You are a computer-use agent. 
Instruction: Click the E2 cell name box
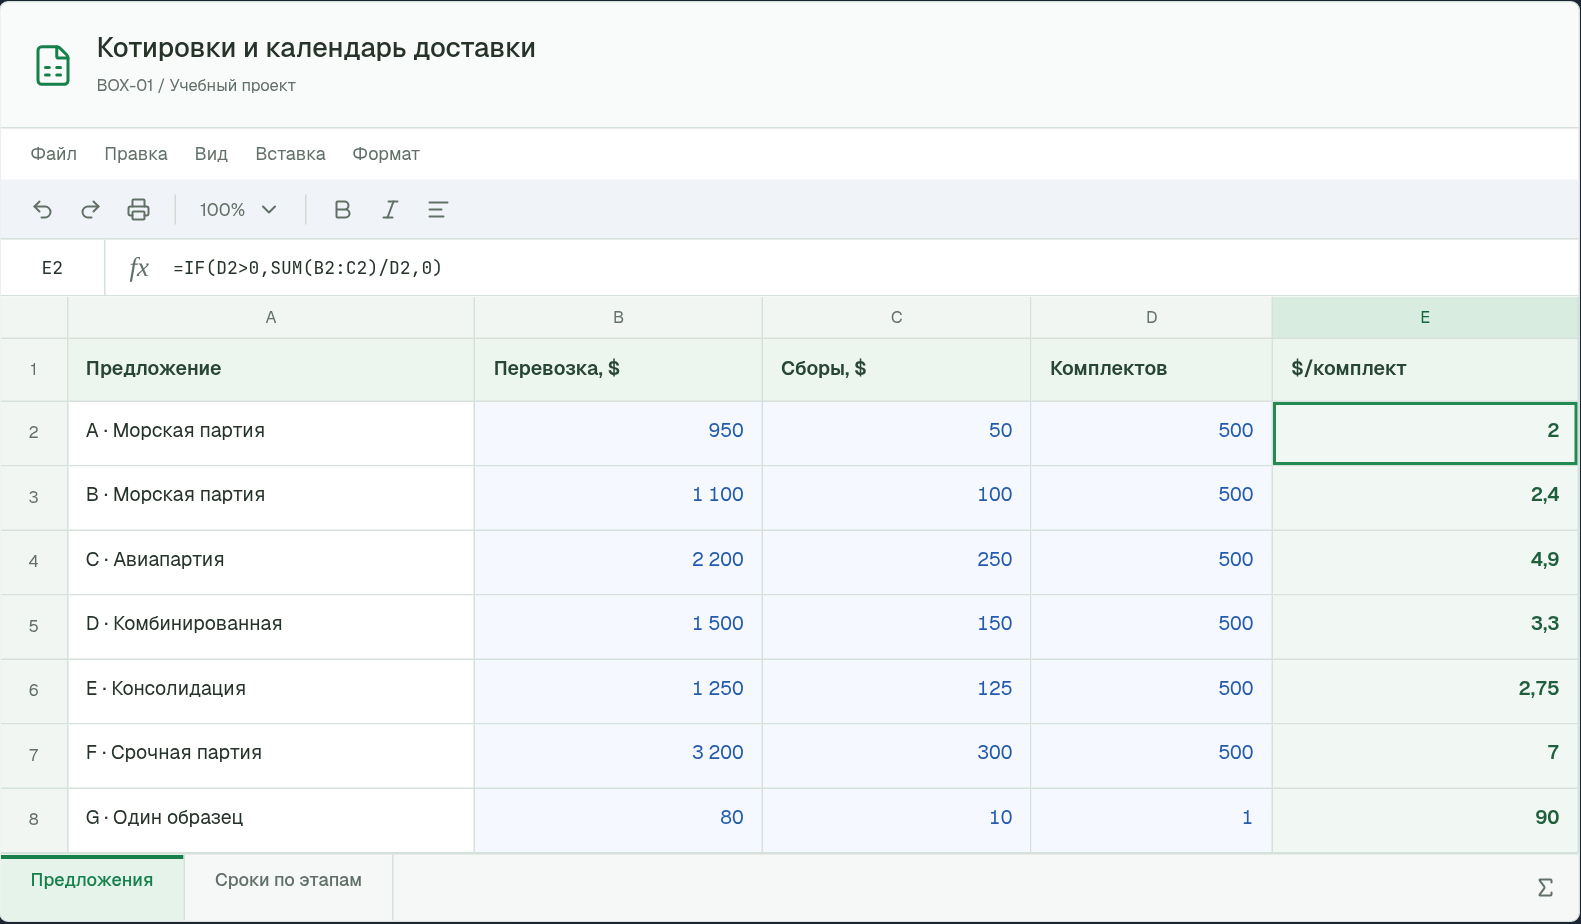tap(52, 268)
